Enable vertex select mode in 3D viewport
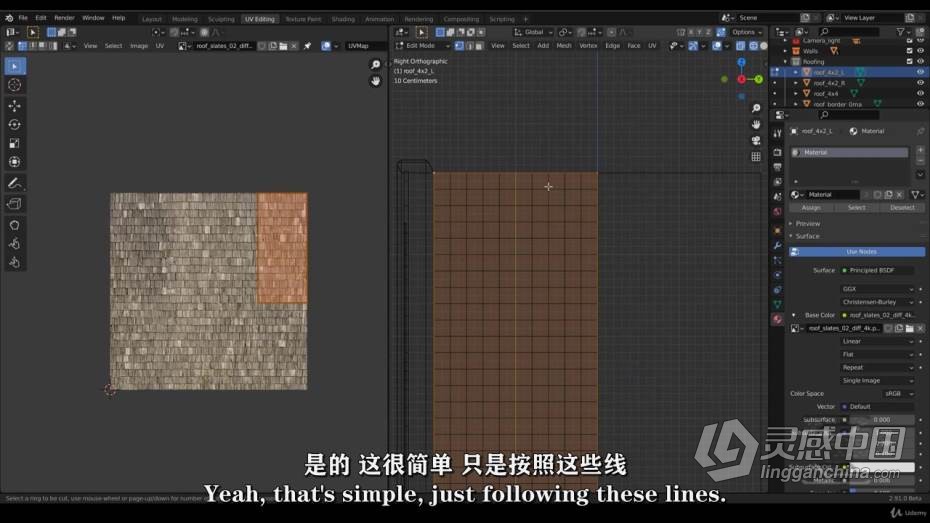This screenshot has width=930, height=523. [x=458, y=46]
